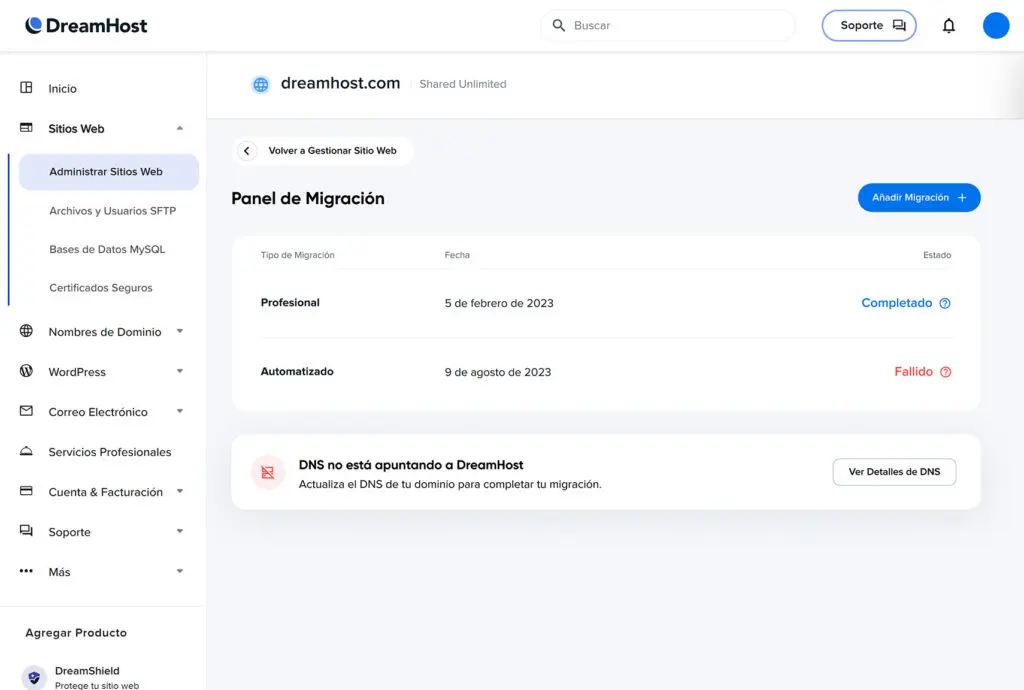This screenshot has height=690, width=1024.
Task: Expand the Soporte sidebar arrow
Action: [180, 531]
